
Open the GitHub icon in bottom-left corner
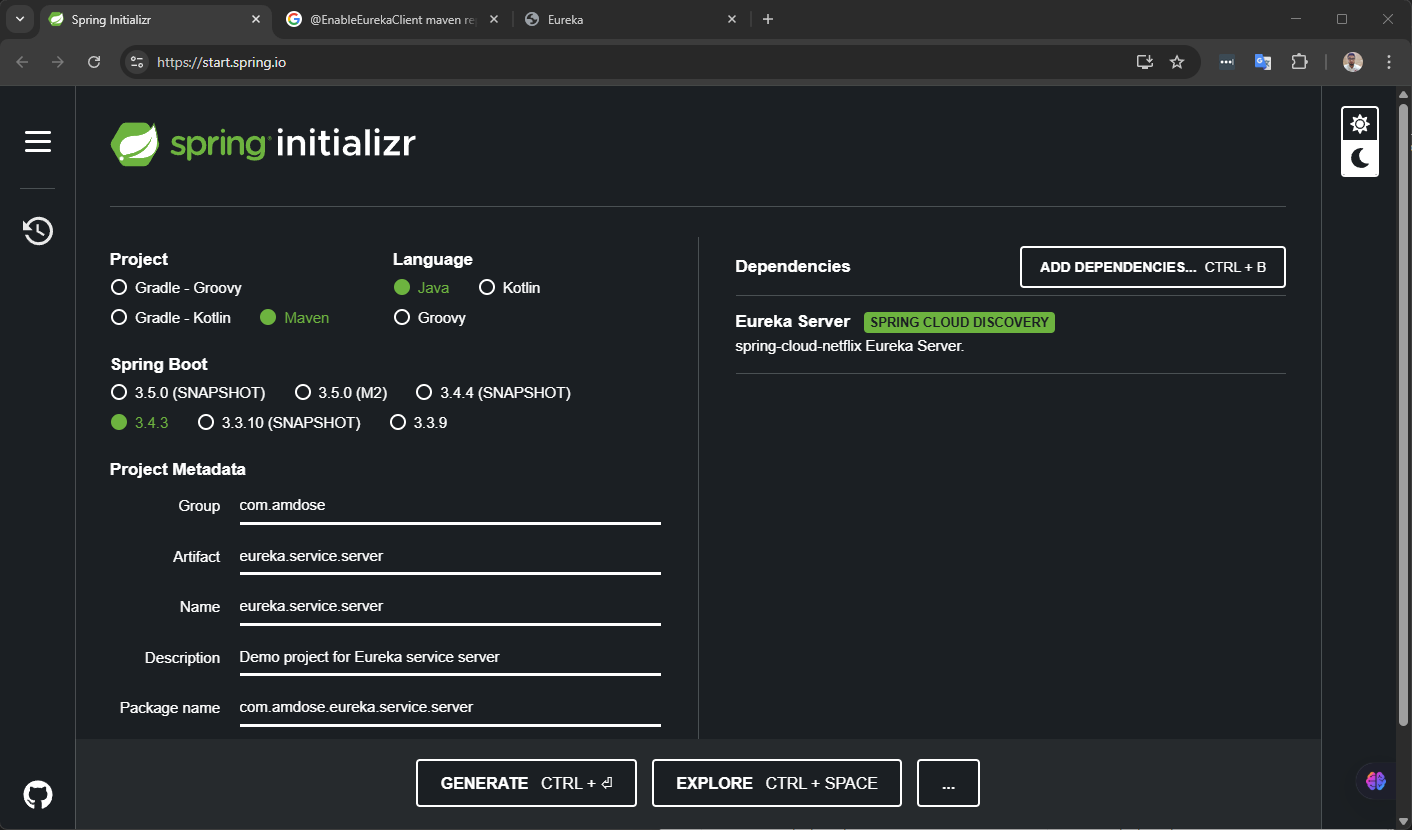pyautogui.click(x=38, y=795)
